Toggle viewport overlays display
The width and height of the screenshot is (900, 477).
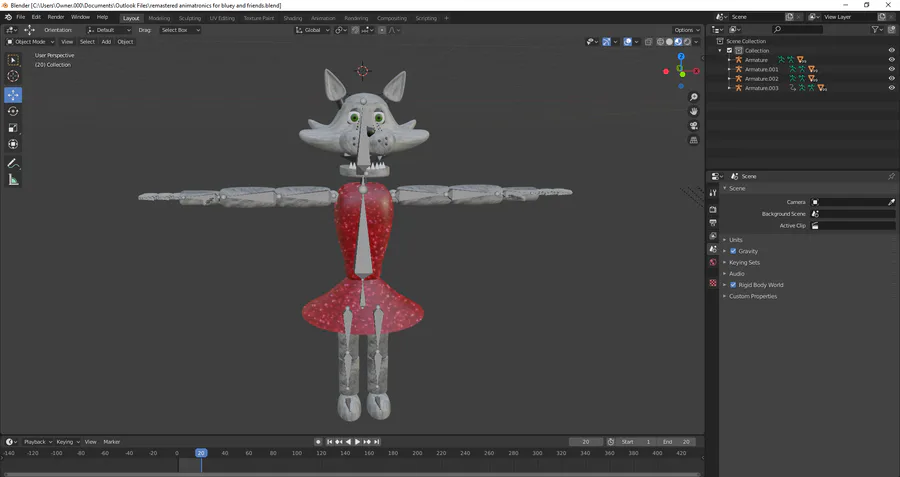point(627,41)
